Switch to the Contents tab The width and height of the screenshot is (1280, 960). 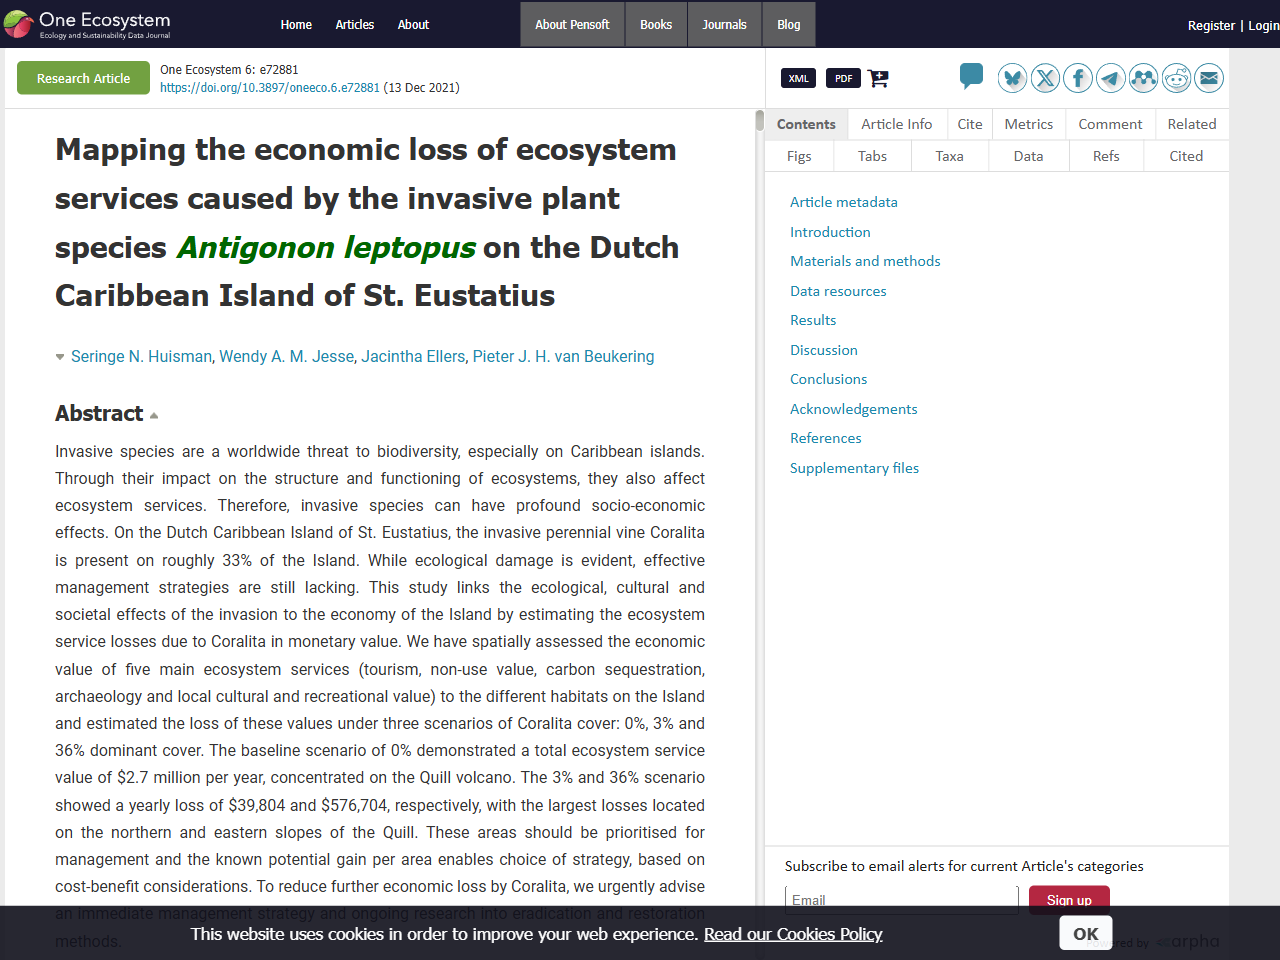click(806, 124)
